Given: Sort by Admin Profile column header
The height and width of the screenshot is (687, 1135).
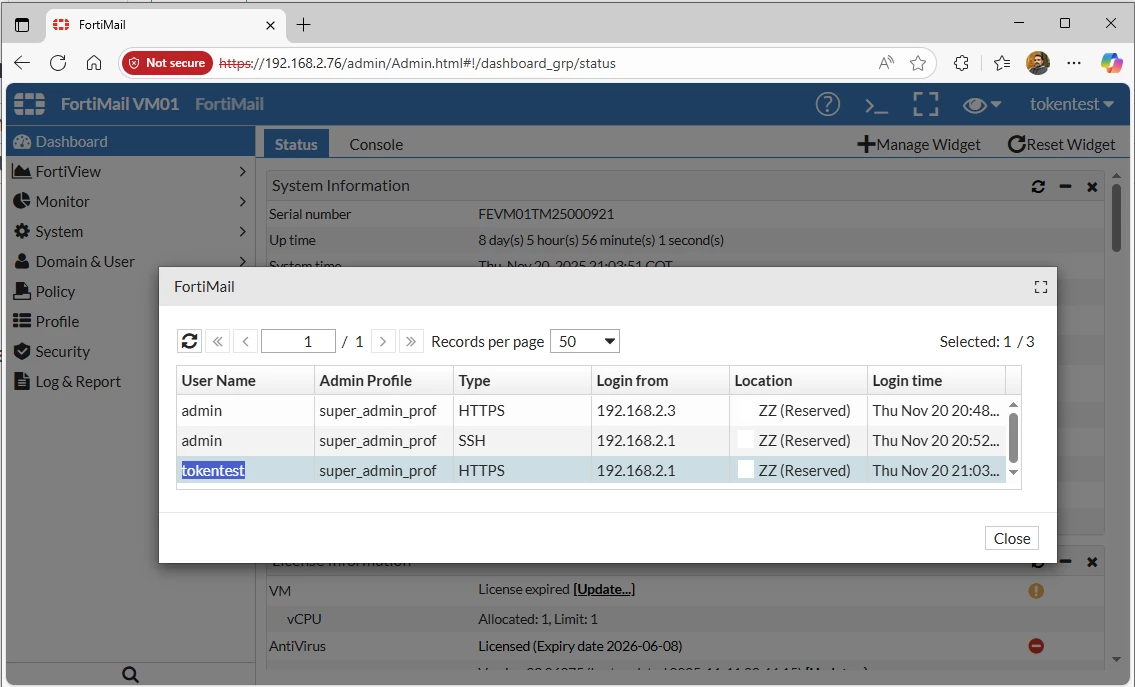Looking at the screenshot, I should (384, 380).
